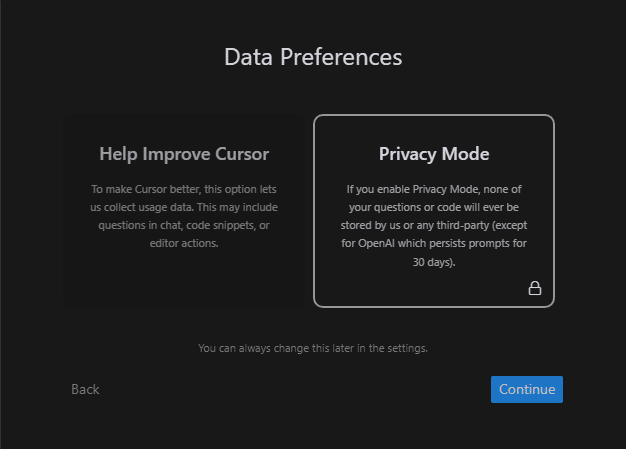Click "your questions or code will ever be" line
This screenshot has height=449, width=626.
click(434, 207)
